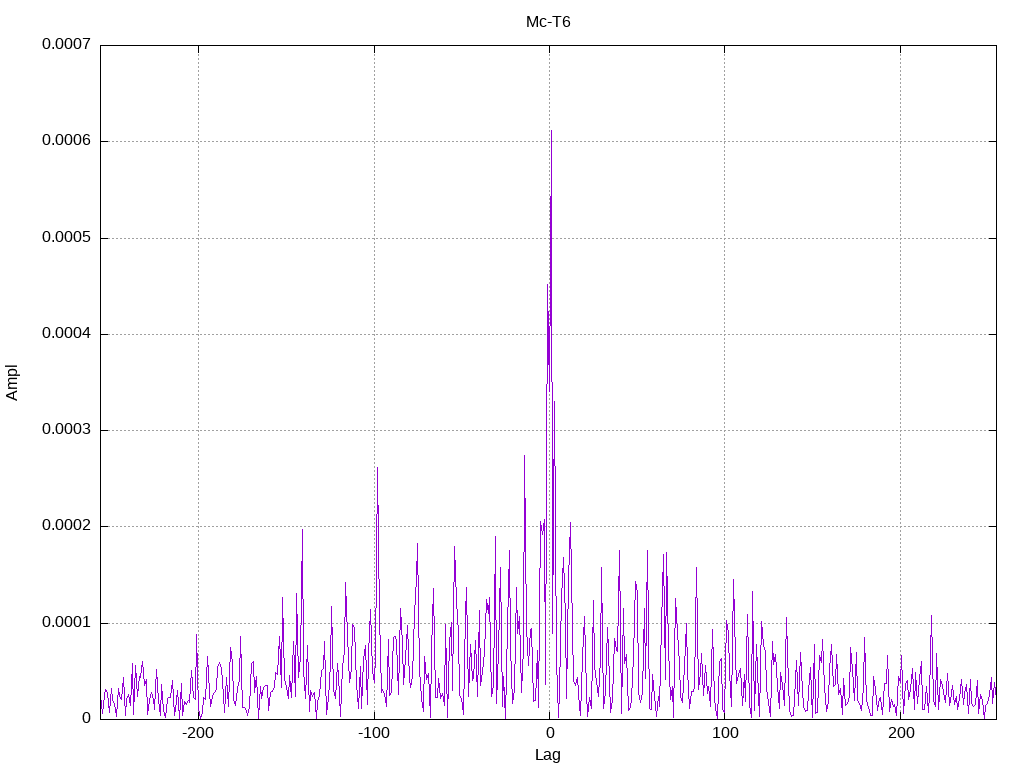1024x768 pixels.
Task: Click the 0.0006 y-axis tick label
Action: (66, 140)
